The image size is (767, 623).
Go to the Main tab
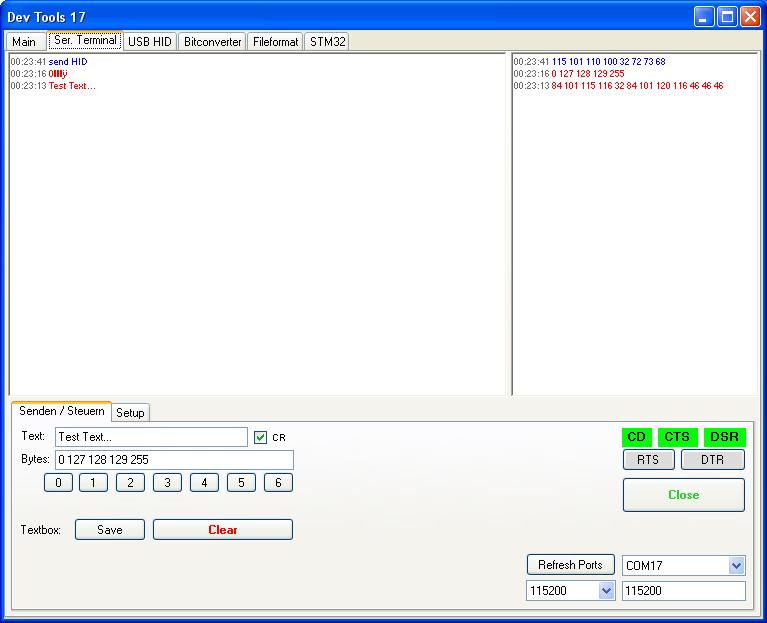(x=24, y=42)
